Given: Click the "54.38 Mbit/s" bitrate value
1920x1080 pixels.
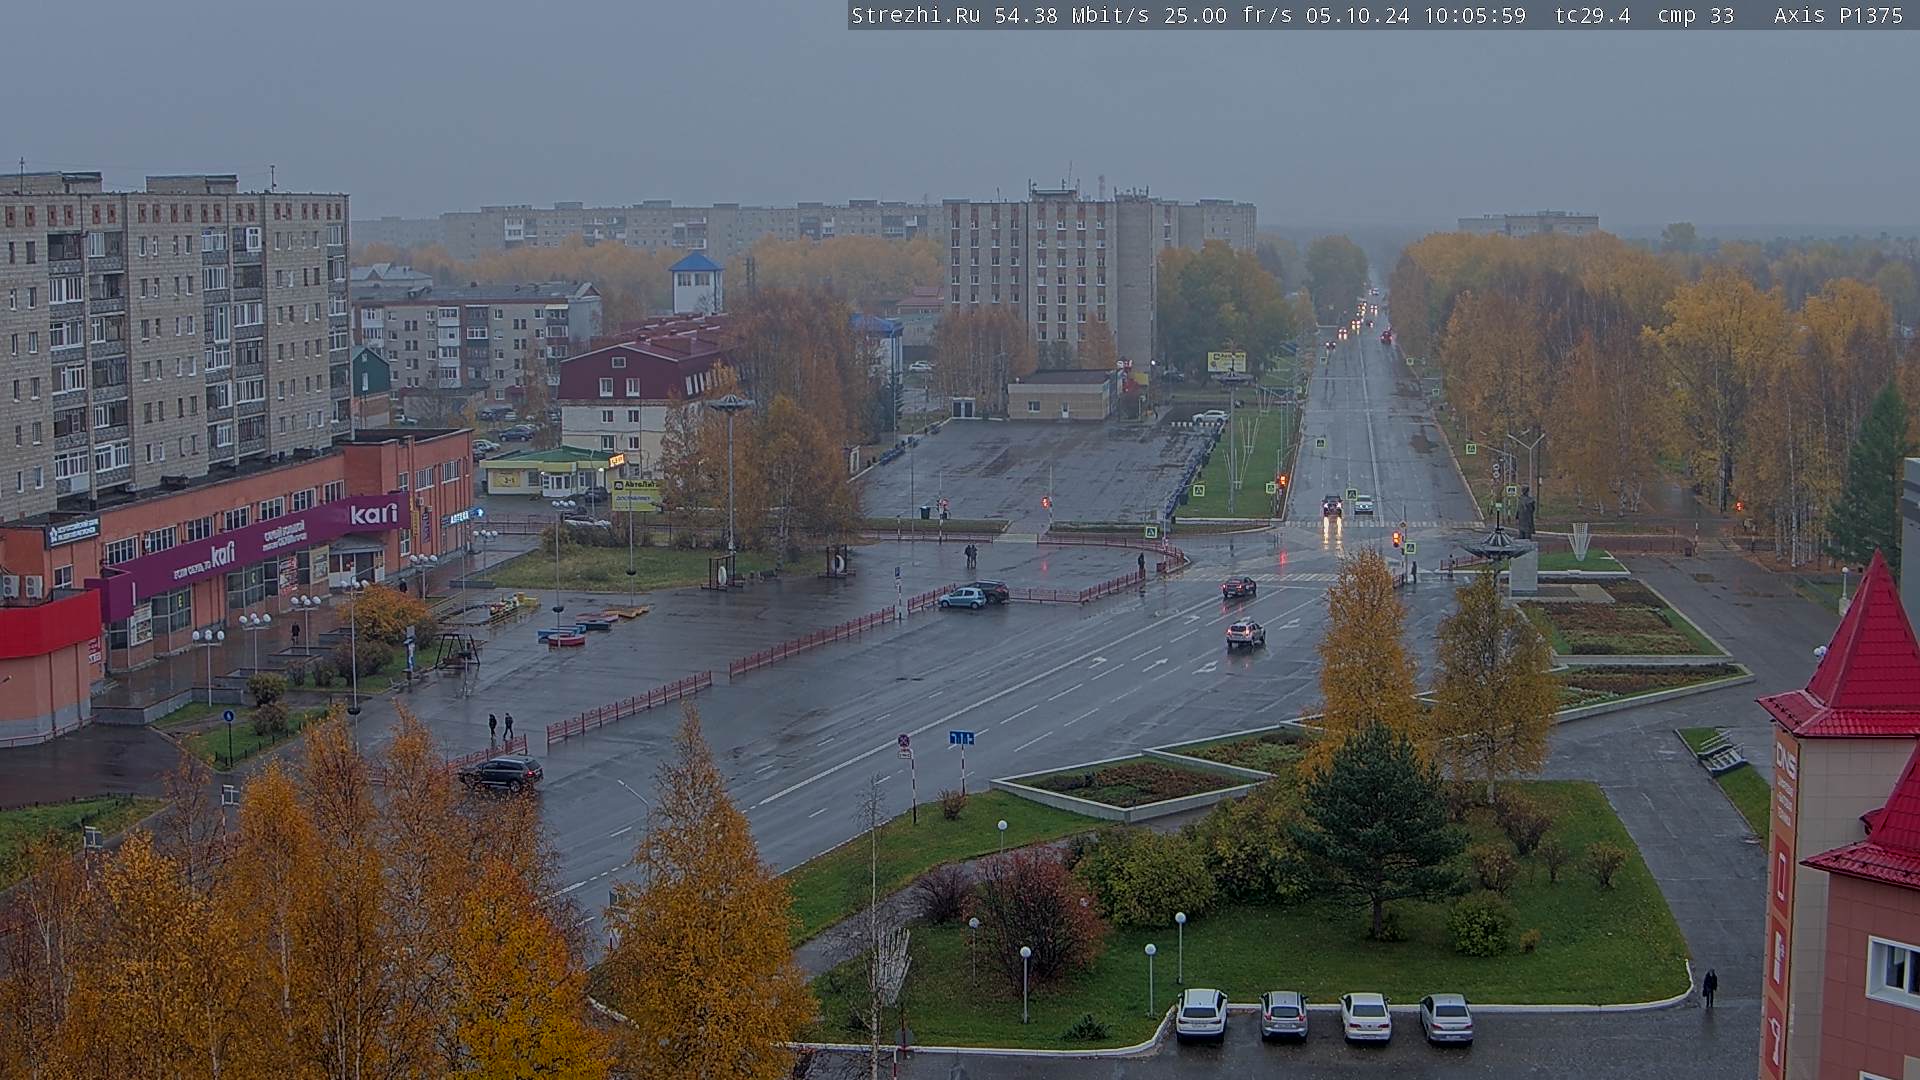Looking at the screenshot, I should [x=1072, y=15].
